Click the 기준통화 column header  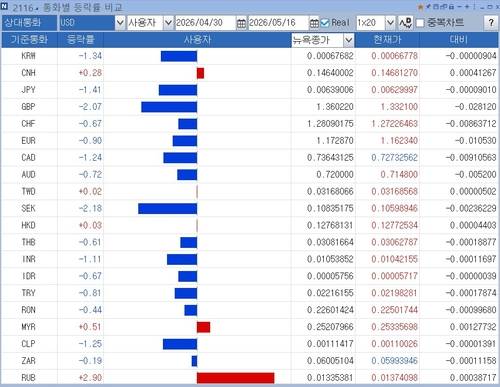point(29,40)
